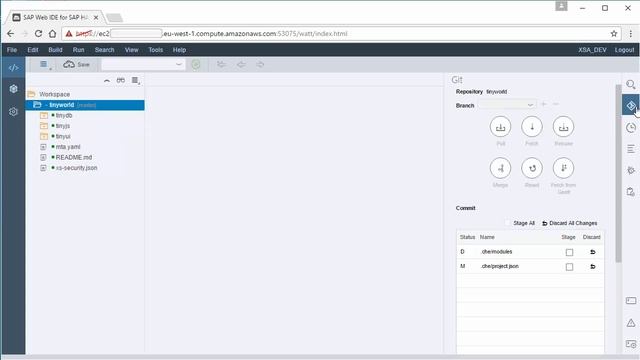Click the green run icon in toolbar
640x360 pixels.
(196, 64)
